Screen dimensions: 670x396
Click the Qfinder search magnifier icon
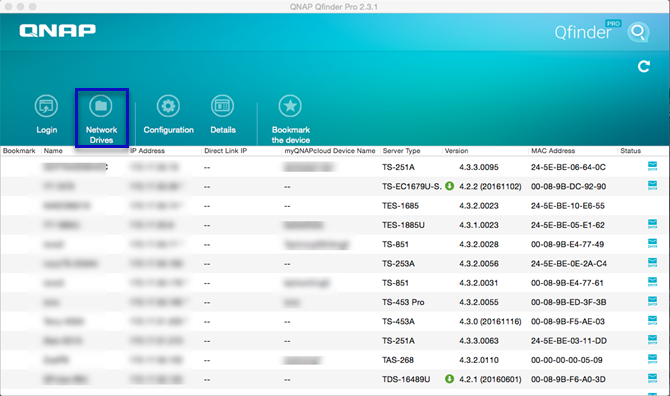[638, 32]
